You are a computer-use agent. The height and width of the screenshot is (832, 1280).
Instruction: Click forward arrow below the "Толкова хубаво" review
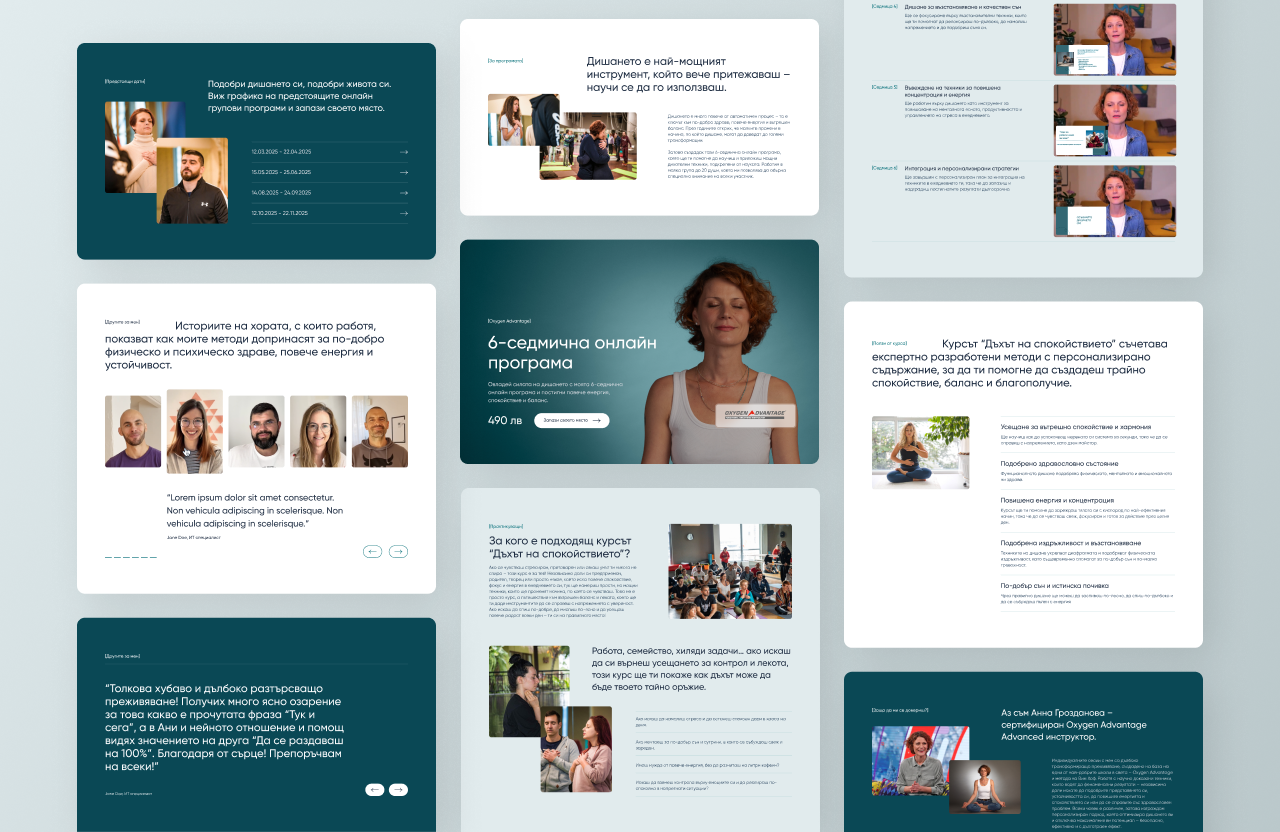398,789
